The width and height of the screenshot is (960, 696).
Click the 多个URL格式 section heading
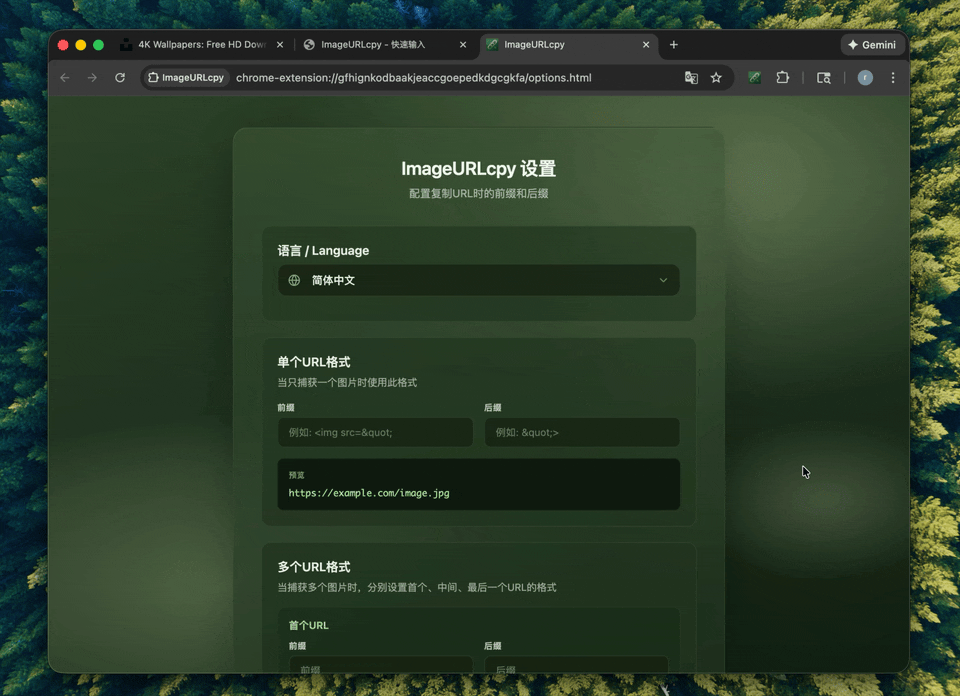pyautogui.click(x=314, y=567)
